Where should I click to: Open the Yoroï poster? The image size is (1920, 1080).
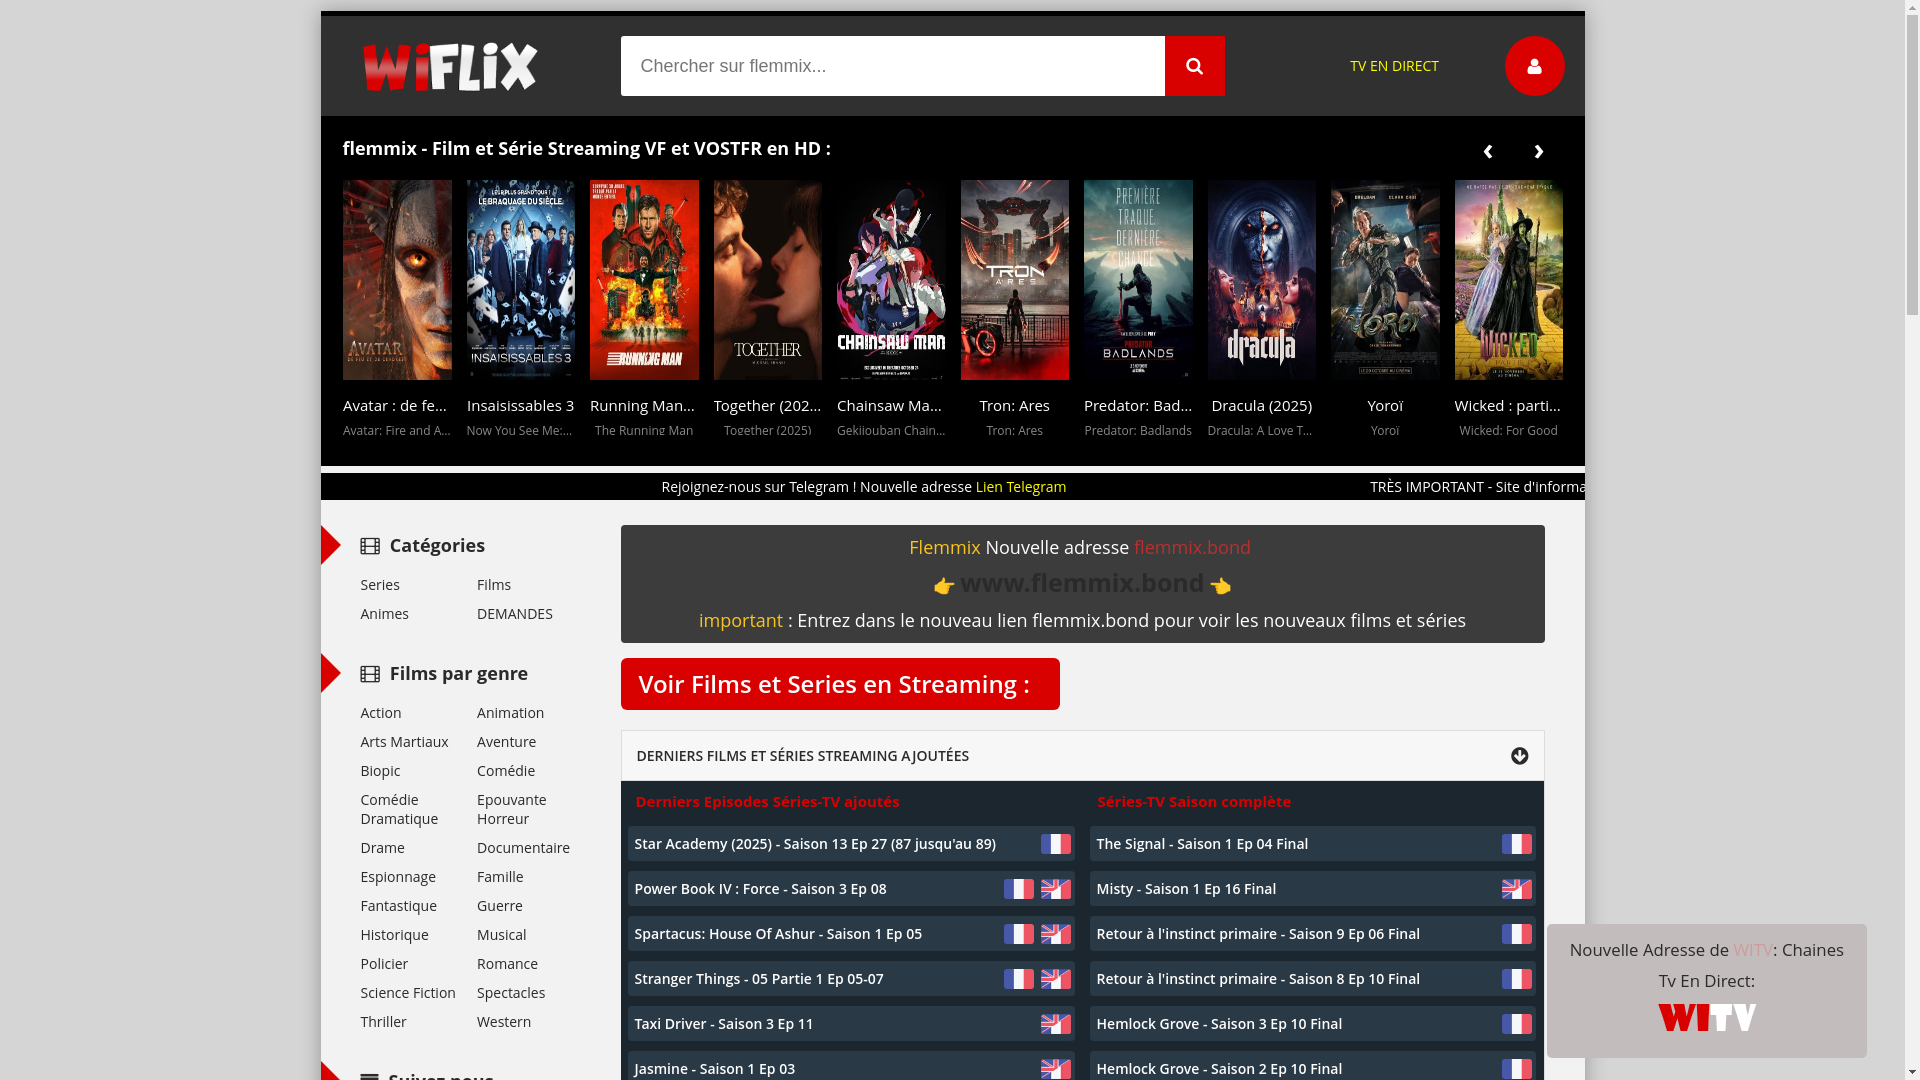[1385, 280]
